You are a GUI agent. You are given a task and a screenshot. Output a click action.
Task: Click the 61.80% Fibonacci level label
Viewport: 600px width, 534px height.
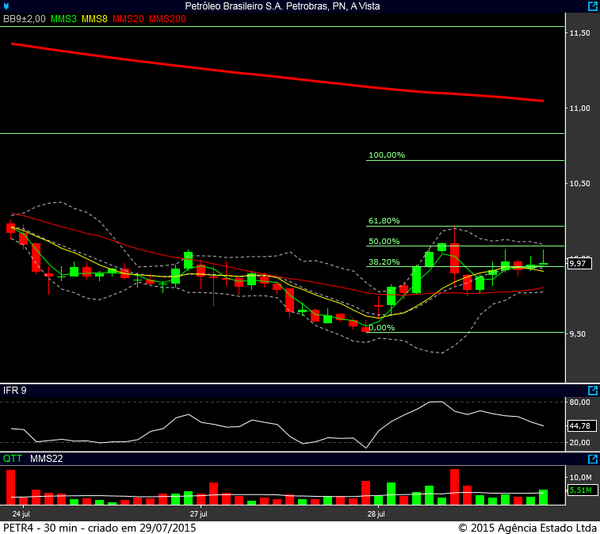[x=384, y=221]
